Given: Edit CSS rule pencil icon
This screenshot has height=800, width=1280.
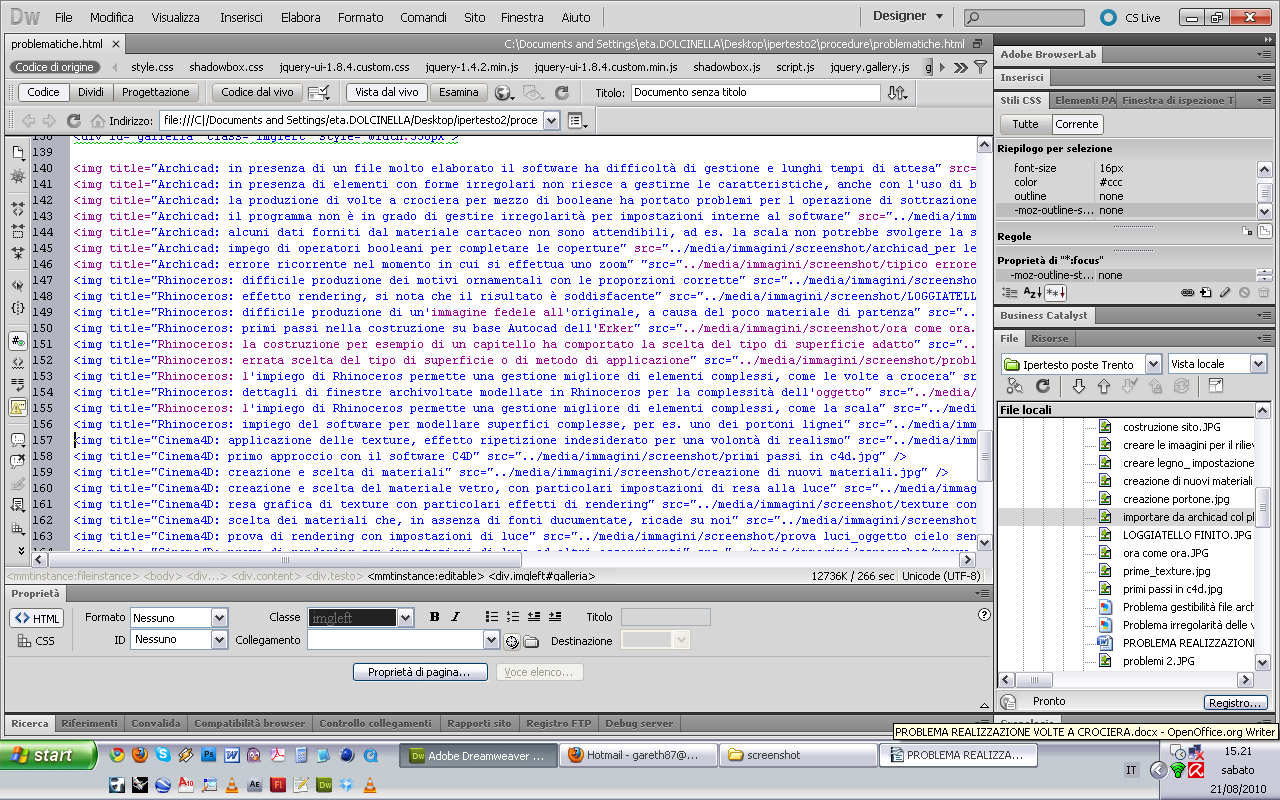Looking at the screenshot, I should (x=1225, y=292).
